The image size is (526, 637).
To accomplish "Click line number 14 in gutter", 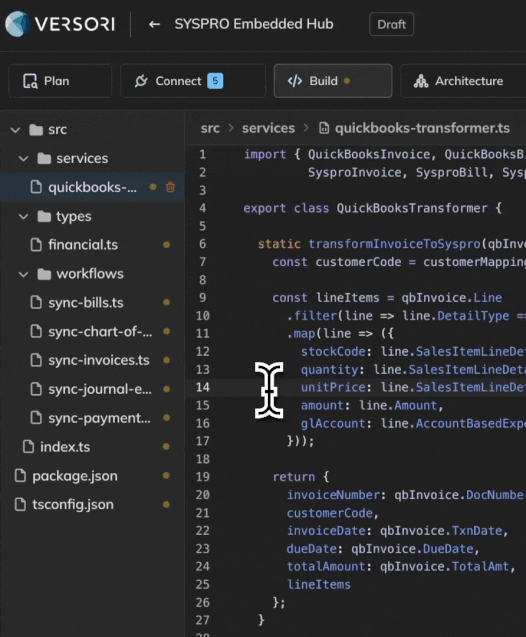I will coord(203,387).
